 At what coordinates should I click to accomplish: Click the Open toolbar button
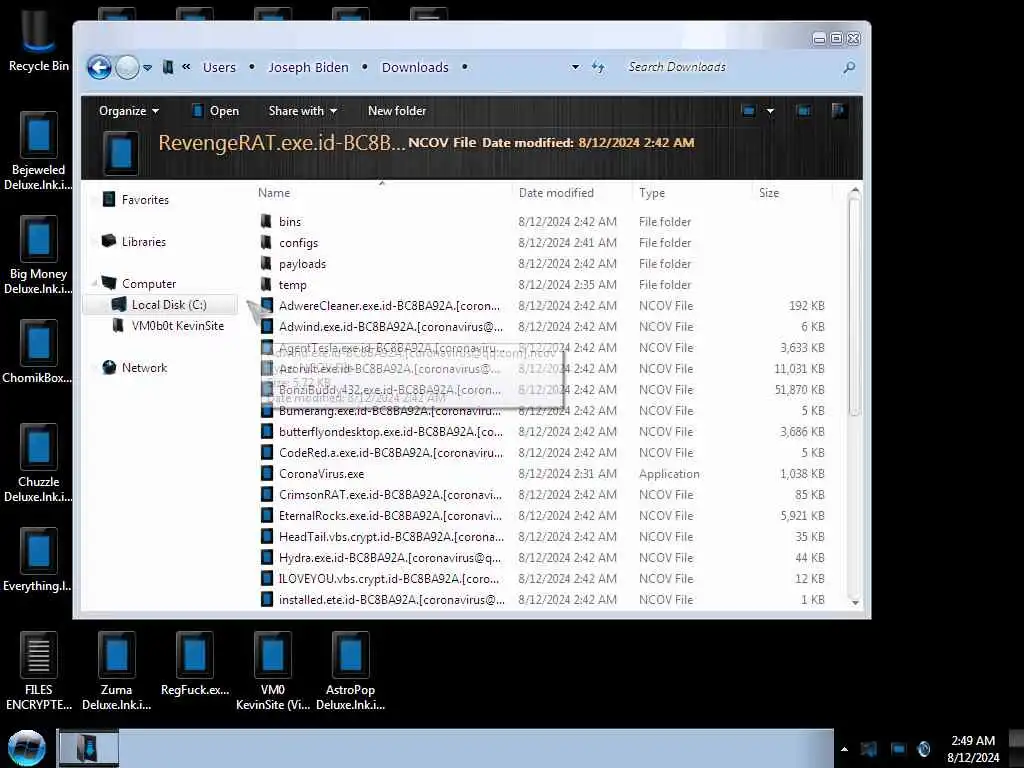tap(216, 111)
